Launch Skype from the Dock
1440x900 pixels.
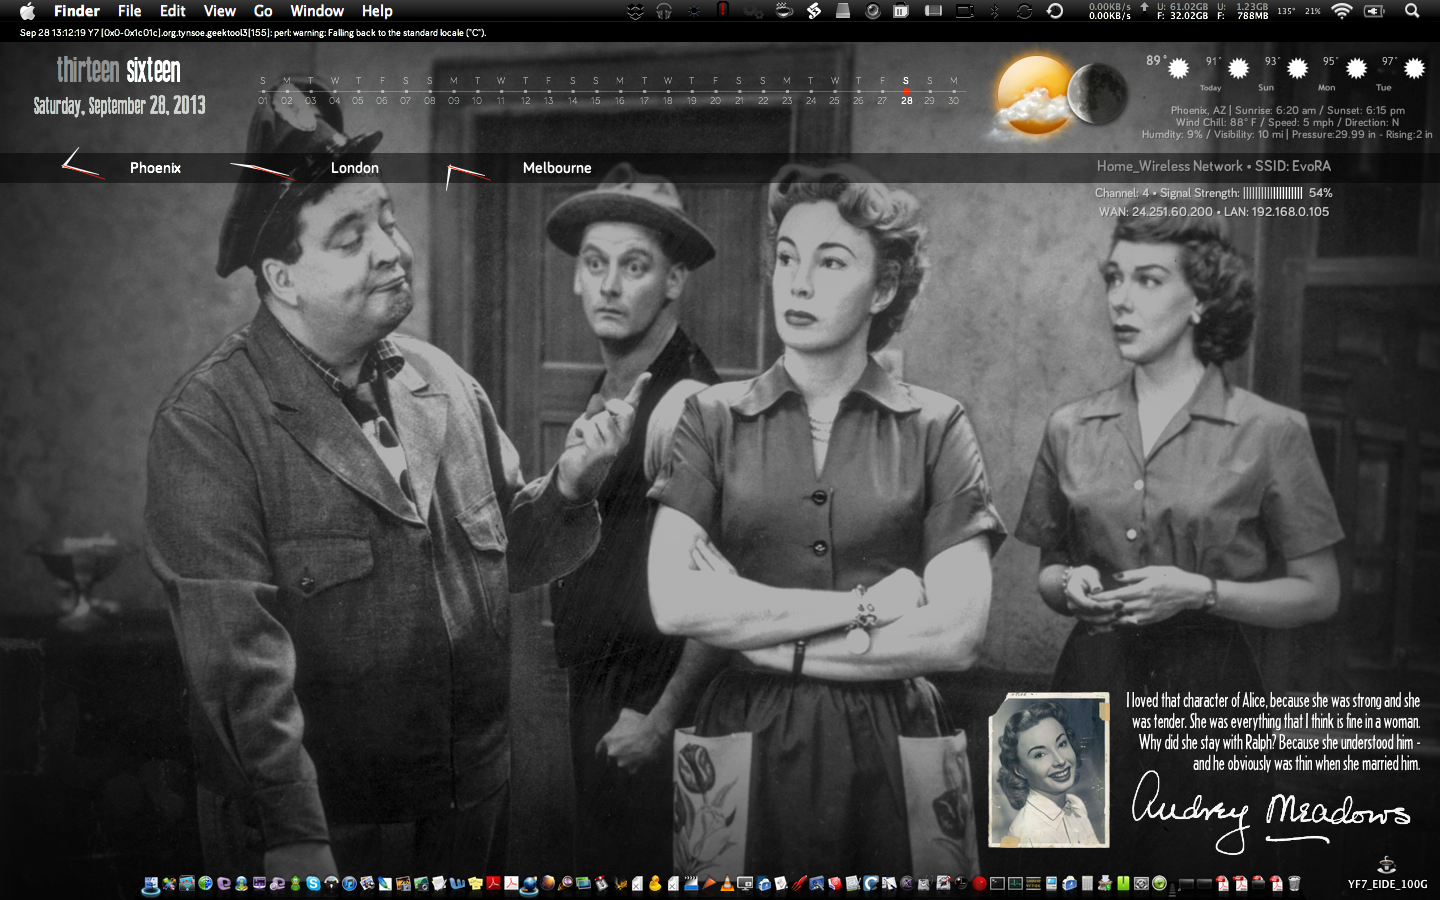[313, 883]
